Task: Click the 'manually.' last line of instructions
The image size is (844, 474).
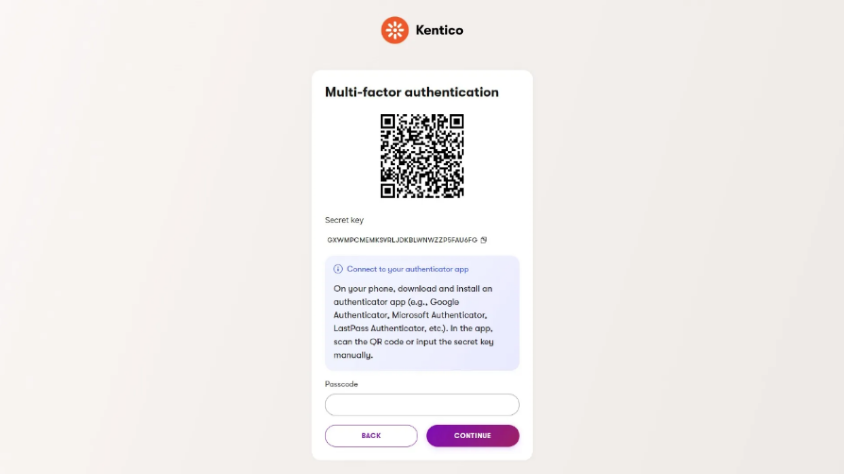Action: coord(353,355)
